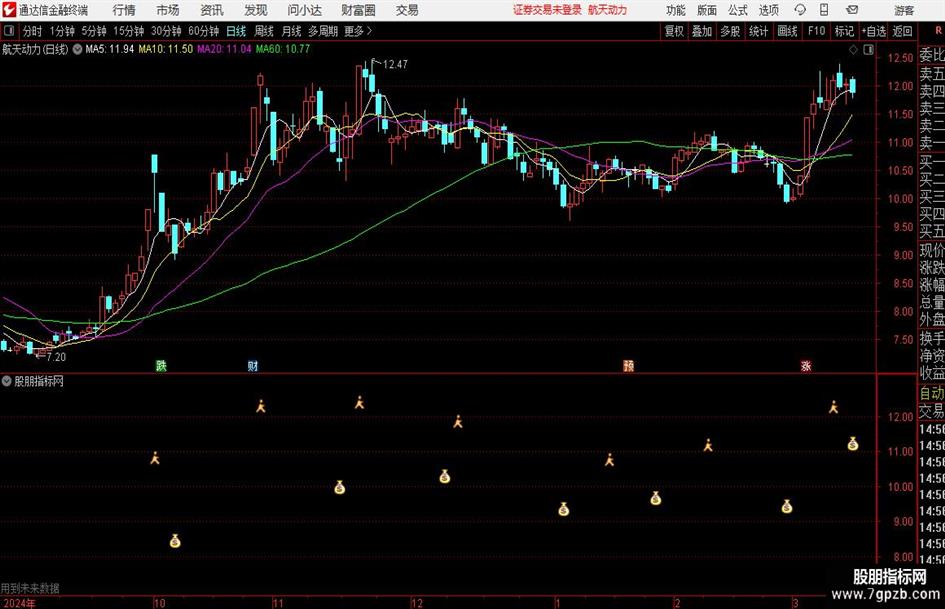Click the MA60: 10.77 indicator label
Screen dimensions: 945x609
click(283, 49)
